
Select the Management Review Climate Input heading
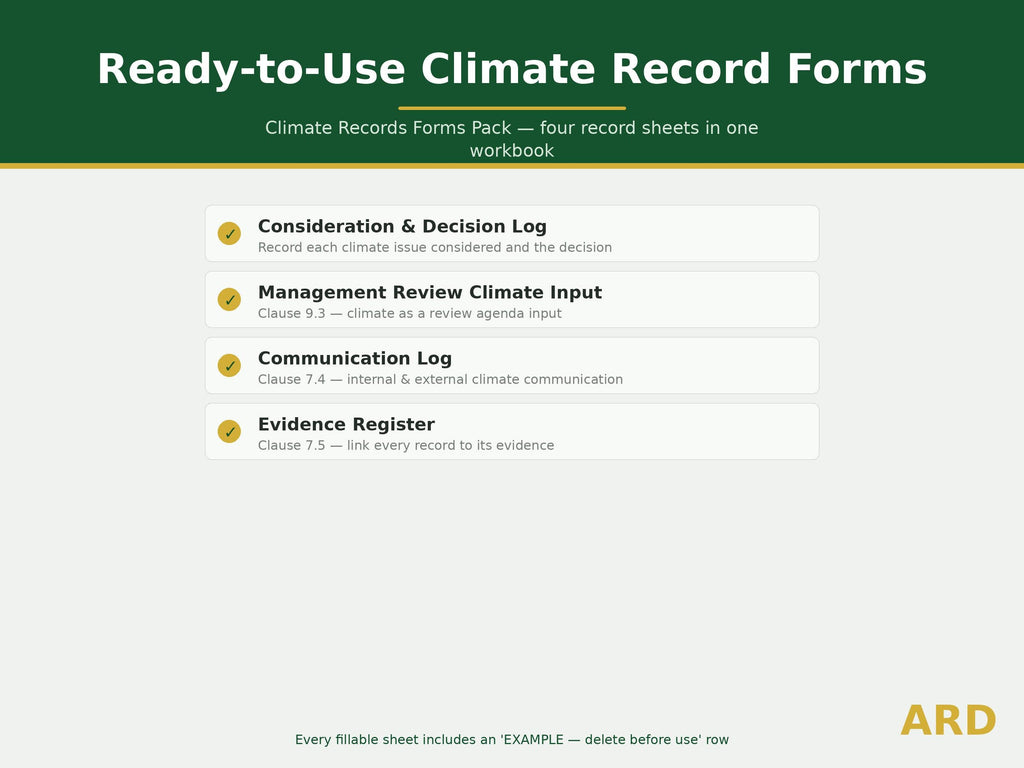click(430, 293)
